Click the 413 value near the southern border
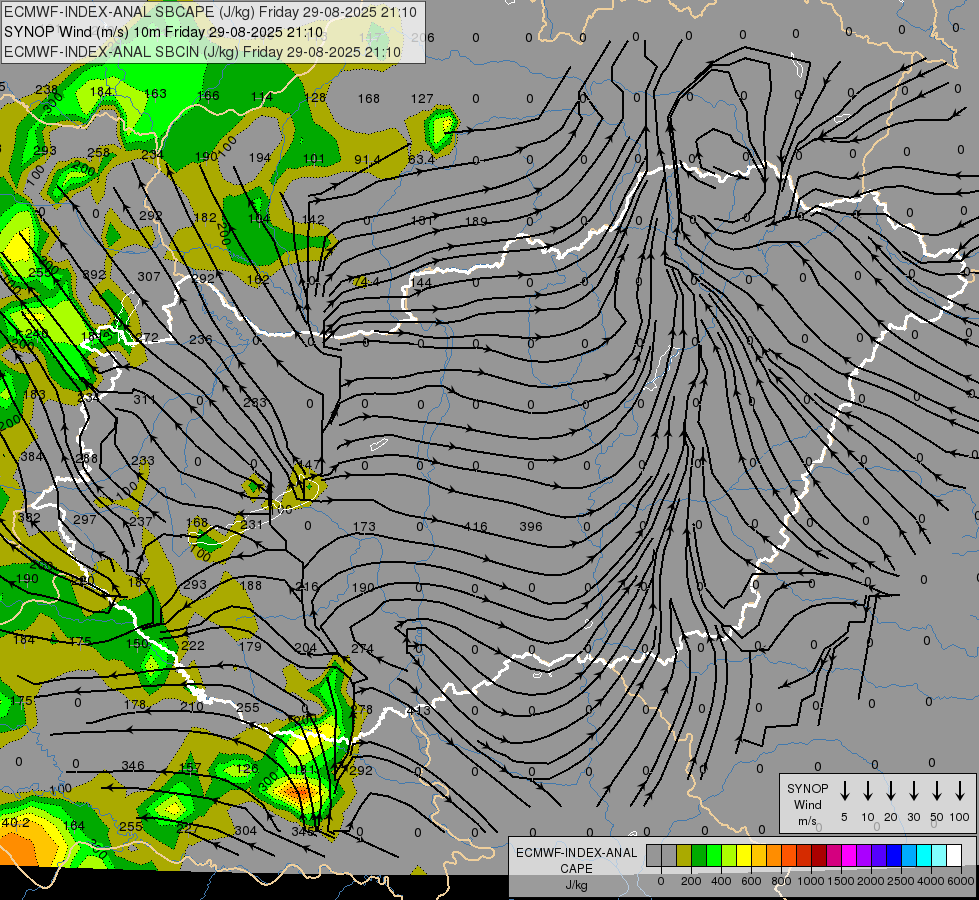The height and width of the screenshot is (900, 979). pyautogui.click(x=418, y=710)
